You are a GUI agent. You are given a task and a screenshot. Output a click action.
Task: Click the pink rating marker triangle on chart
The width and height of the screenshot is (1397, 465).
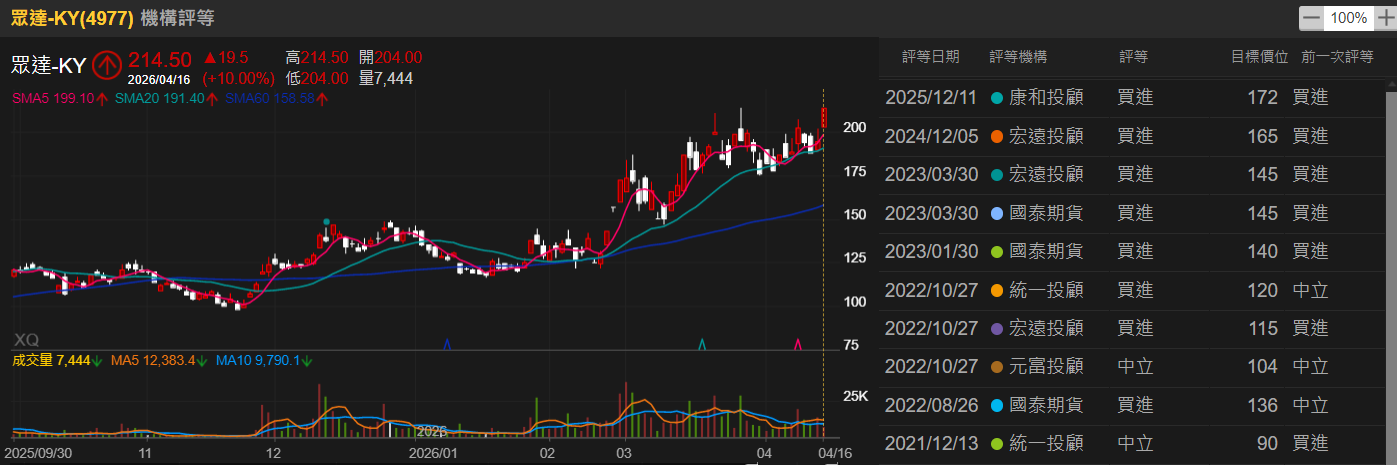pyautogui.click(x=798, y=344)
